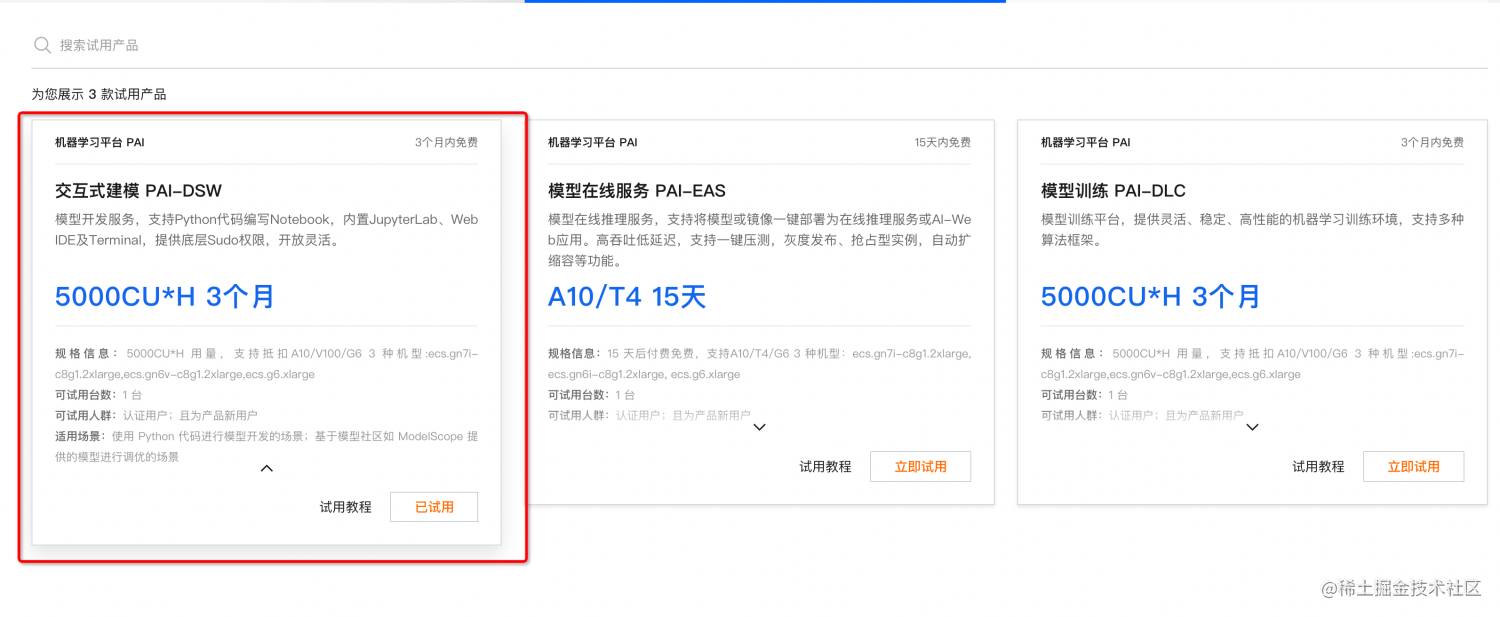The height and width of the screenshot is (617, 1500).
Task: Click 5000CU*H 3个月 on PAI-DSW card
Action: point(165,296)
